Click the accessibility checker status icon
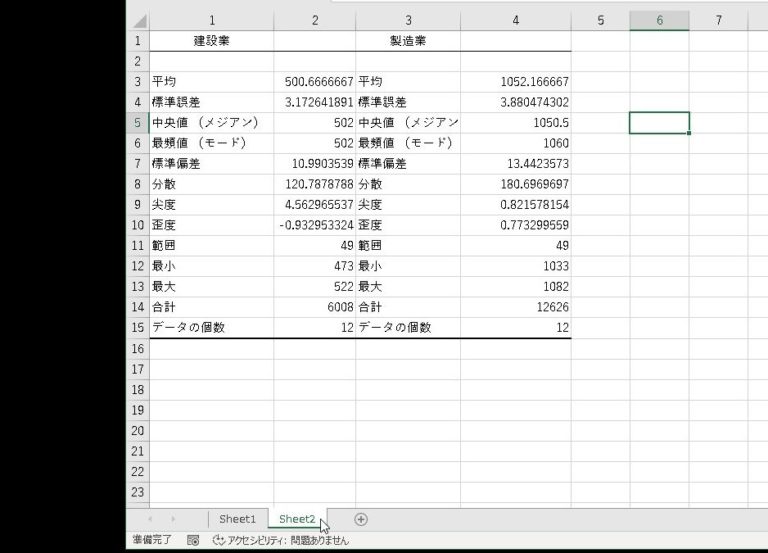This screenshot has height=553, width=768. (219, 540)
